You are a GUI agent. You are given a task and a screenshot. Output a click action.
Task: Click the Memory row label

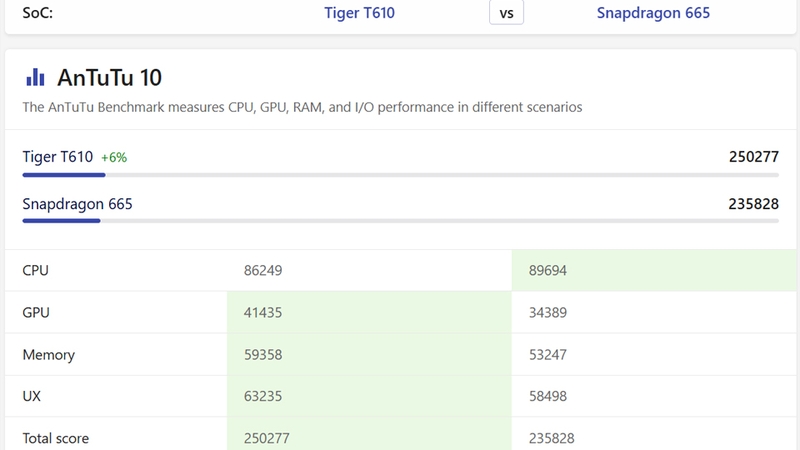pyautogui.click(x=48, y=355)
